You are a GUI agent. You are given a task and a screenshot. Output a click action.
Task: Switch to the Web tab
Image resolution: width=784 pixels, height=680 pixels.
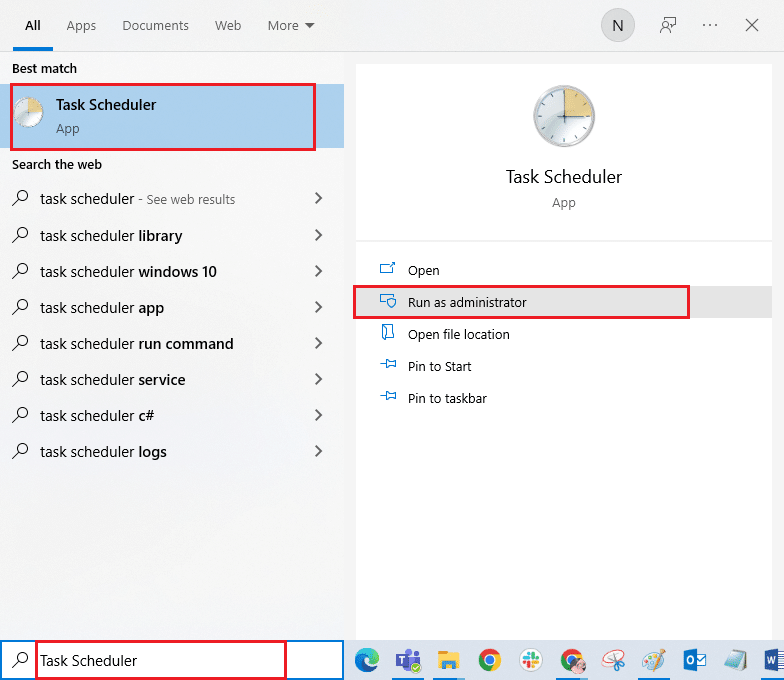tap(228, 26)
